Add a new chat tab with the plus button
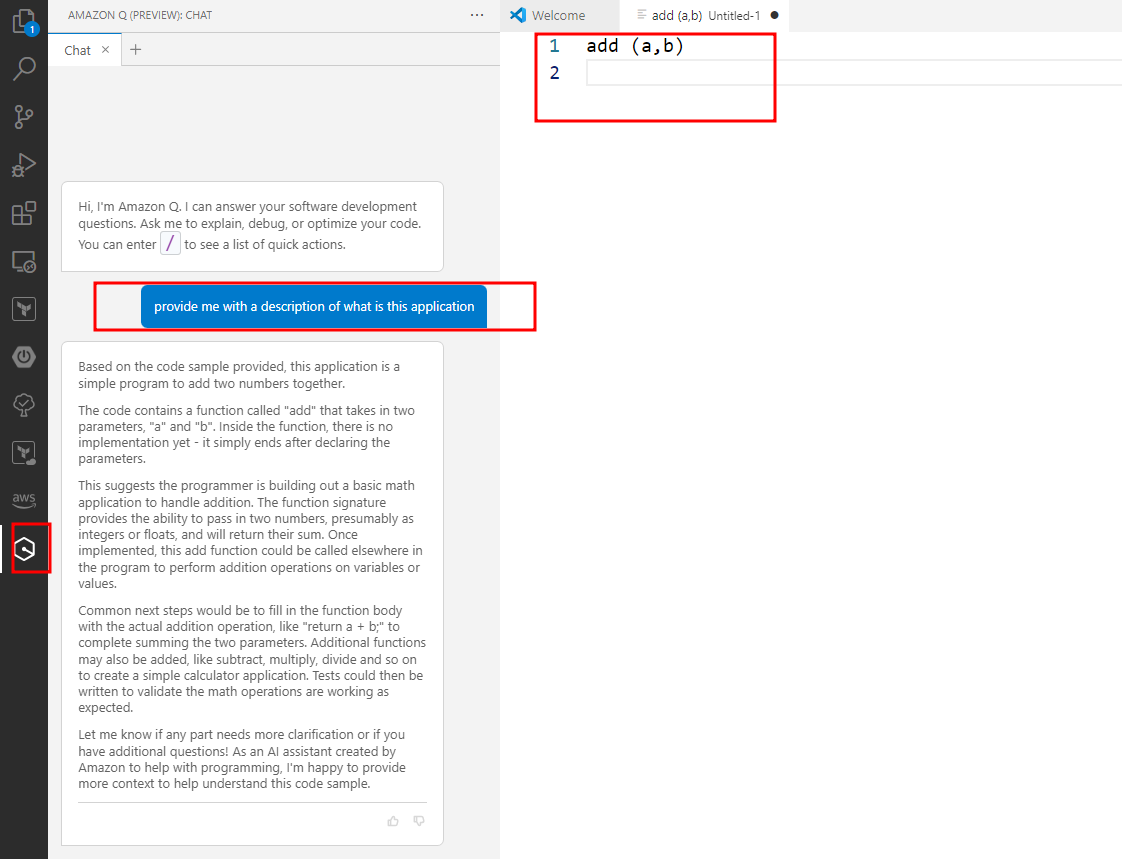 (x=135, y=49)
